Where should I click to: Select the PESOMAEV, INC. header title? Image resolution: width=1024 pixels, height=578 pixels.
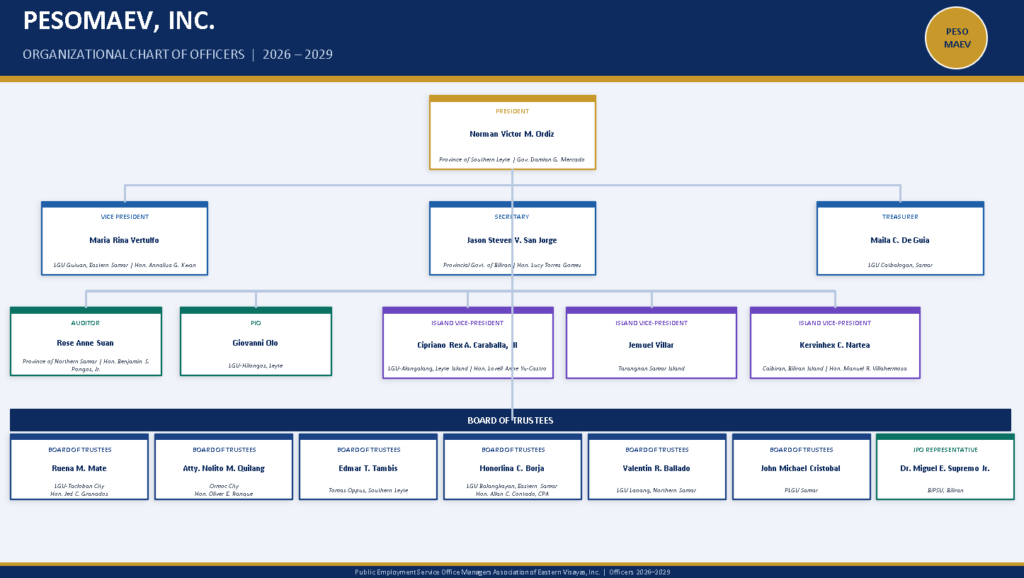[x=119, y=21]
